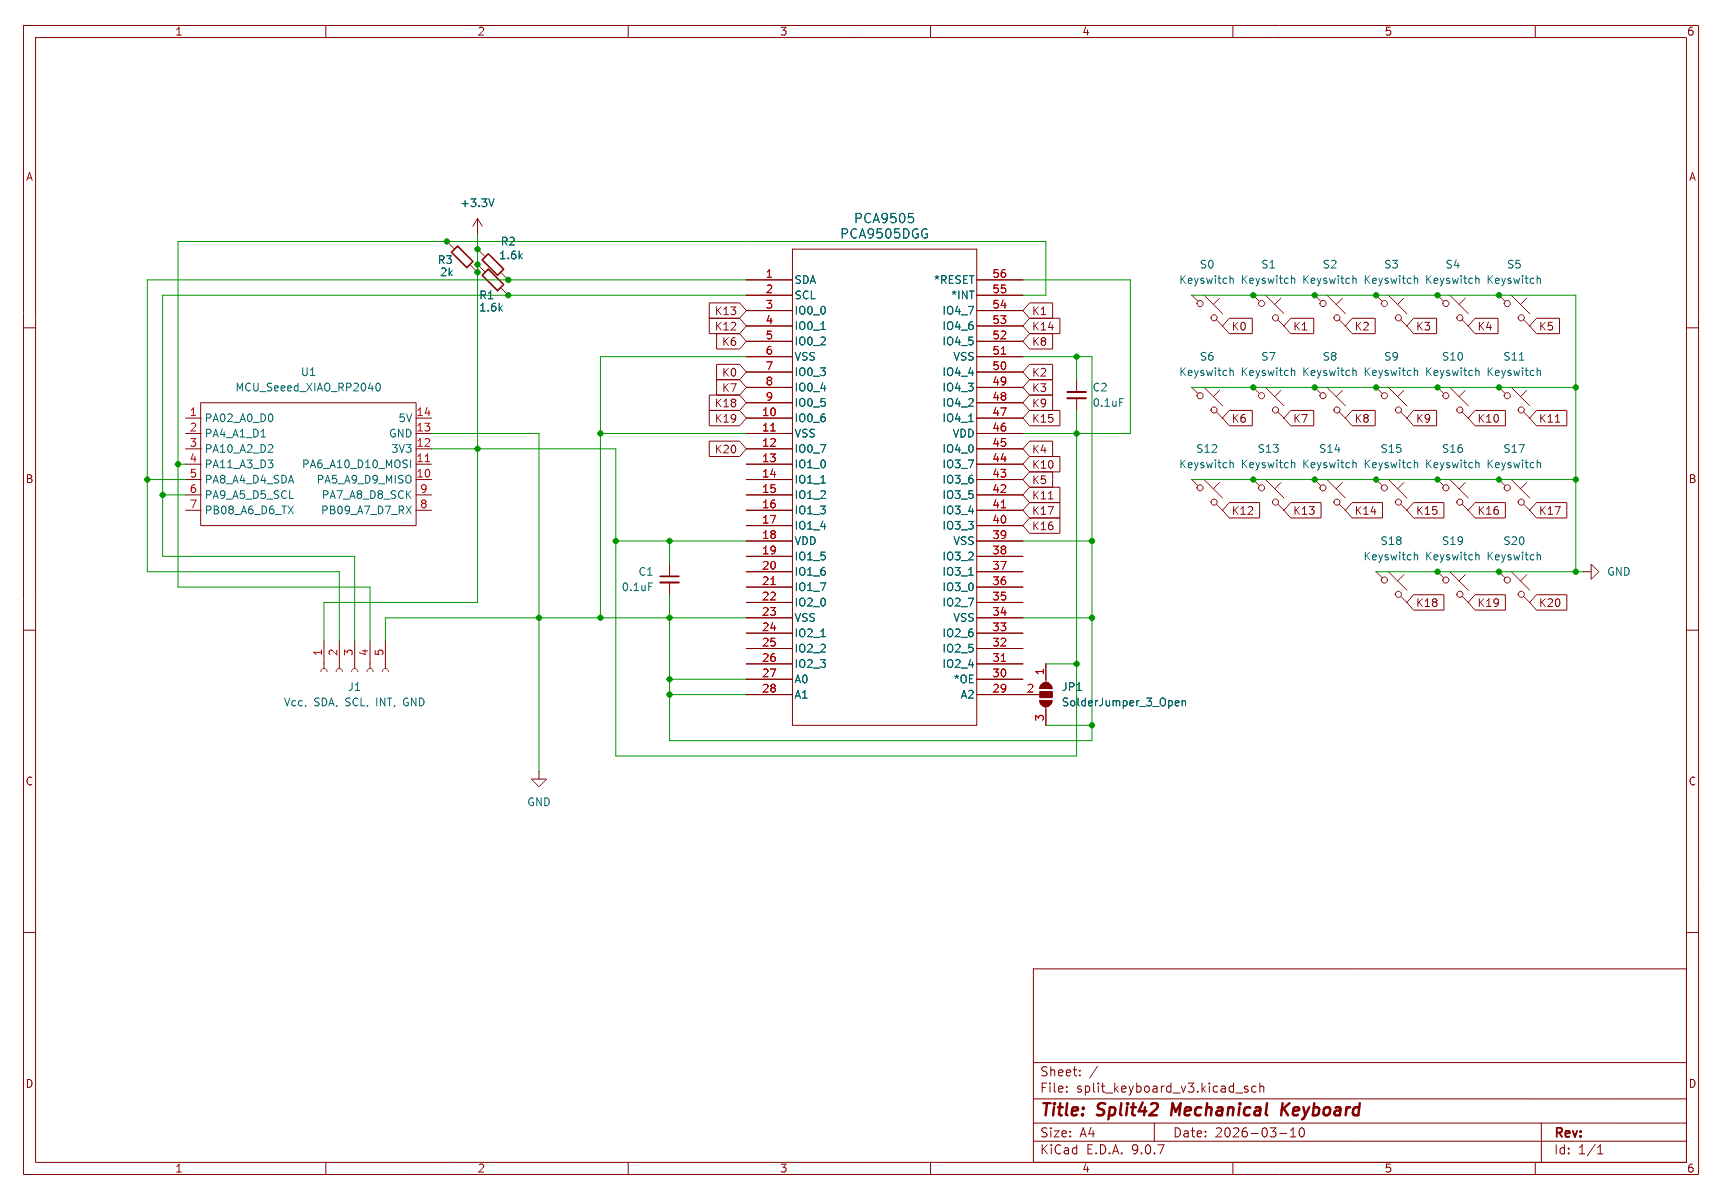
Task: Select solder jumper JP1
Action: 1046,691
